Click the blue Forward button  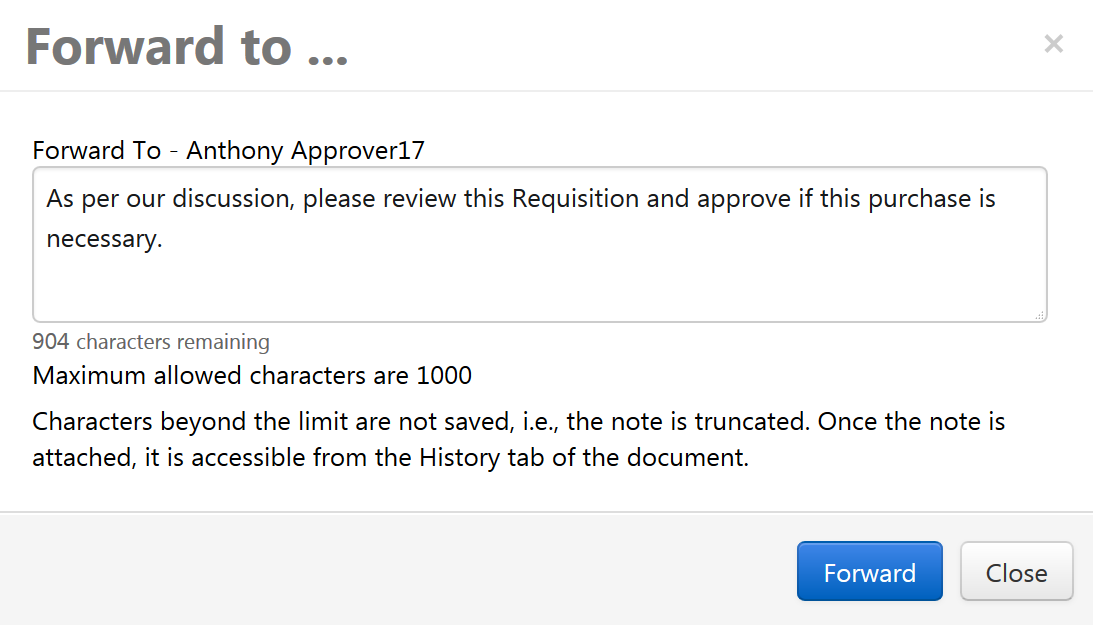(x=869, y=572)
